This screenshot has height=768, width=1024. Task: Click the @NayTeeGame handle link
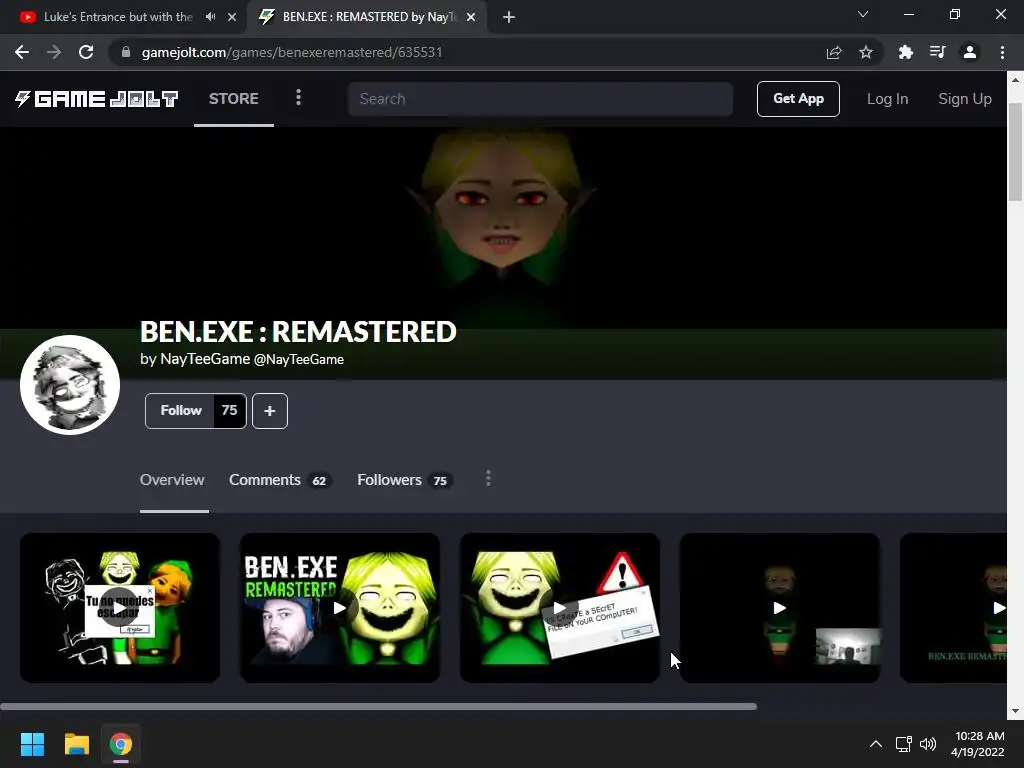pyautogui.click(x=298, y=359)
